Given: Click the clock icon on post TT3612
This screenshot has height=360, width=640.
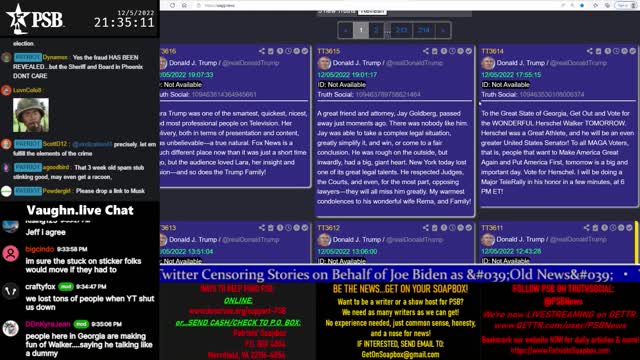Looking at the screenshot, I should click(452, 228).
